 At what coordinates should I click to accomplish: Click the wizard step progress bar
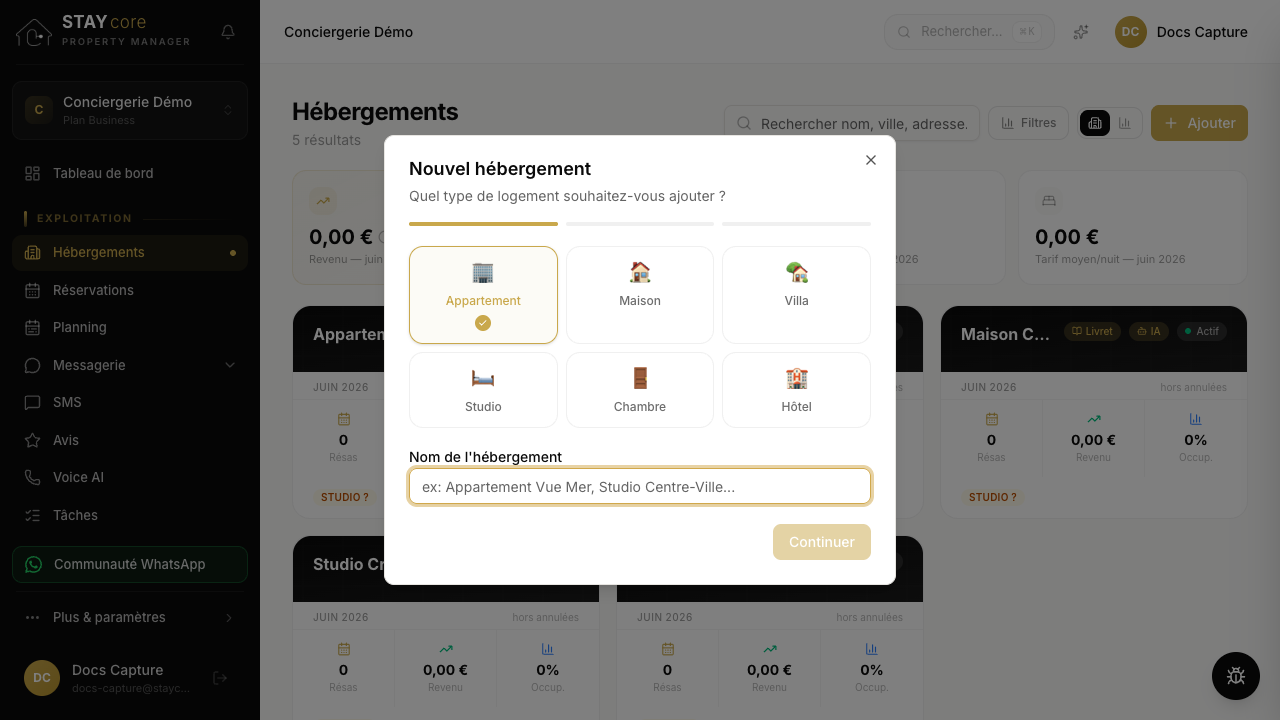640,224
